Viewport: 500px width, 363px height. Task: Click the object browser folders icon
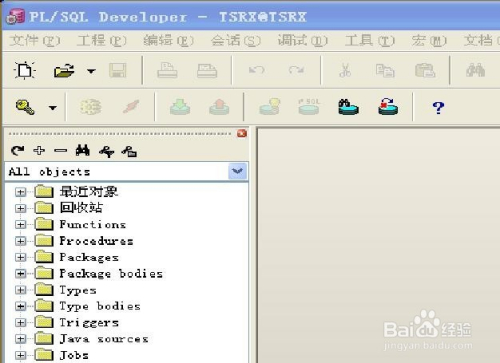tap(129, 152)
